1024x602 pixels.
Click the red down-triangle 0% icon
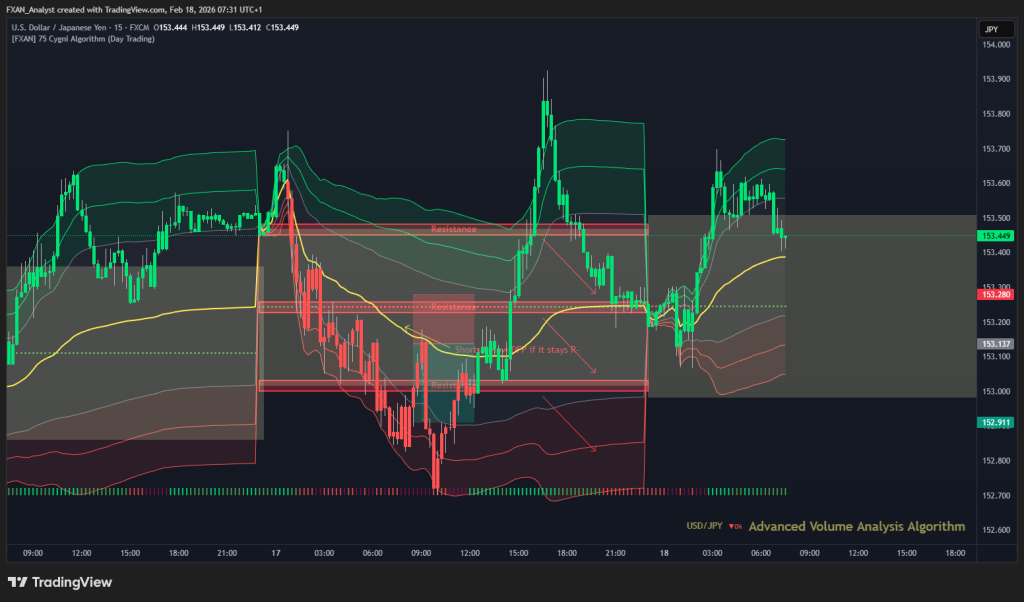pyautogui.click(x=734, y=526)
